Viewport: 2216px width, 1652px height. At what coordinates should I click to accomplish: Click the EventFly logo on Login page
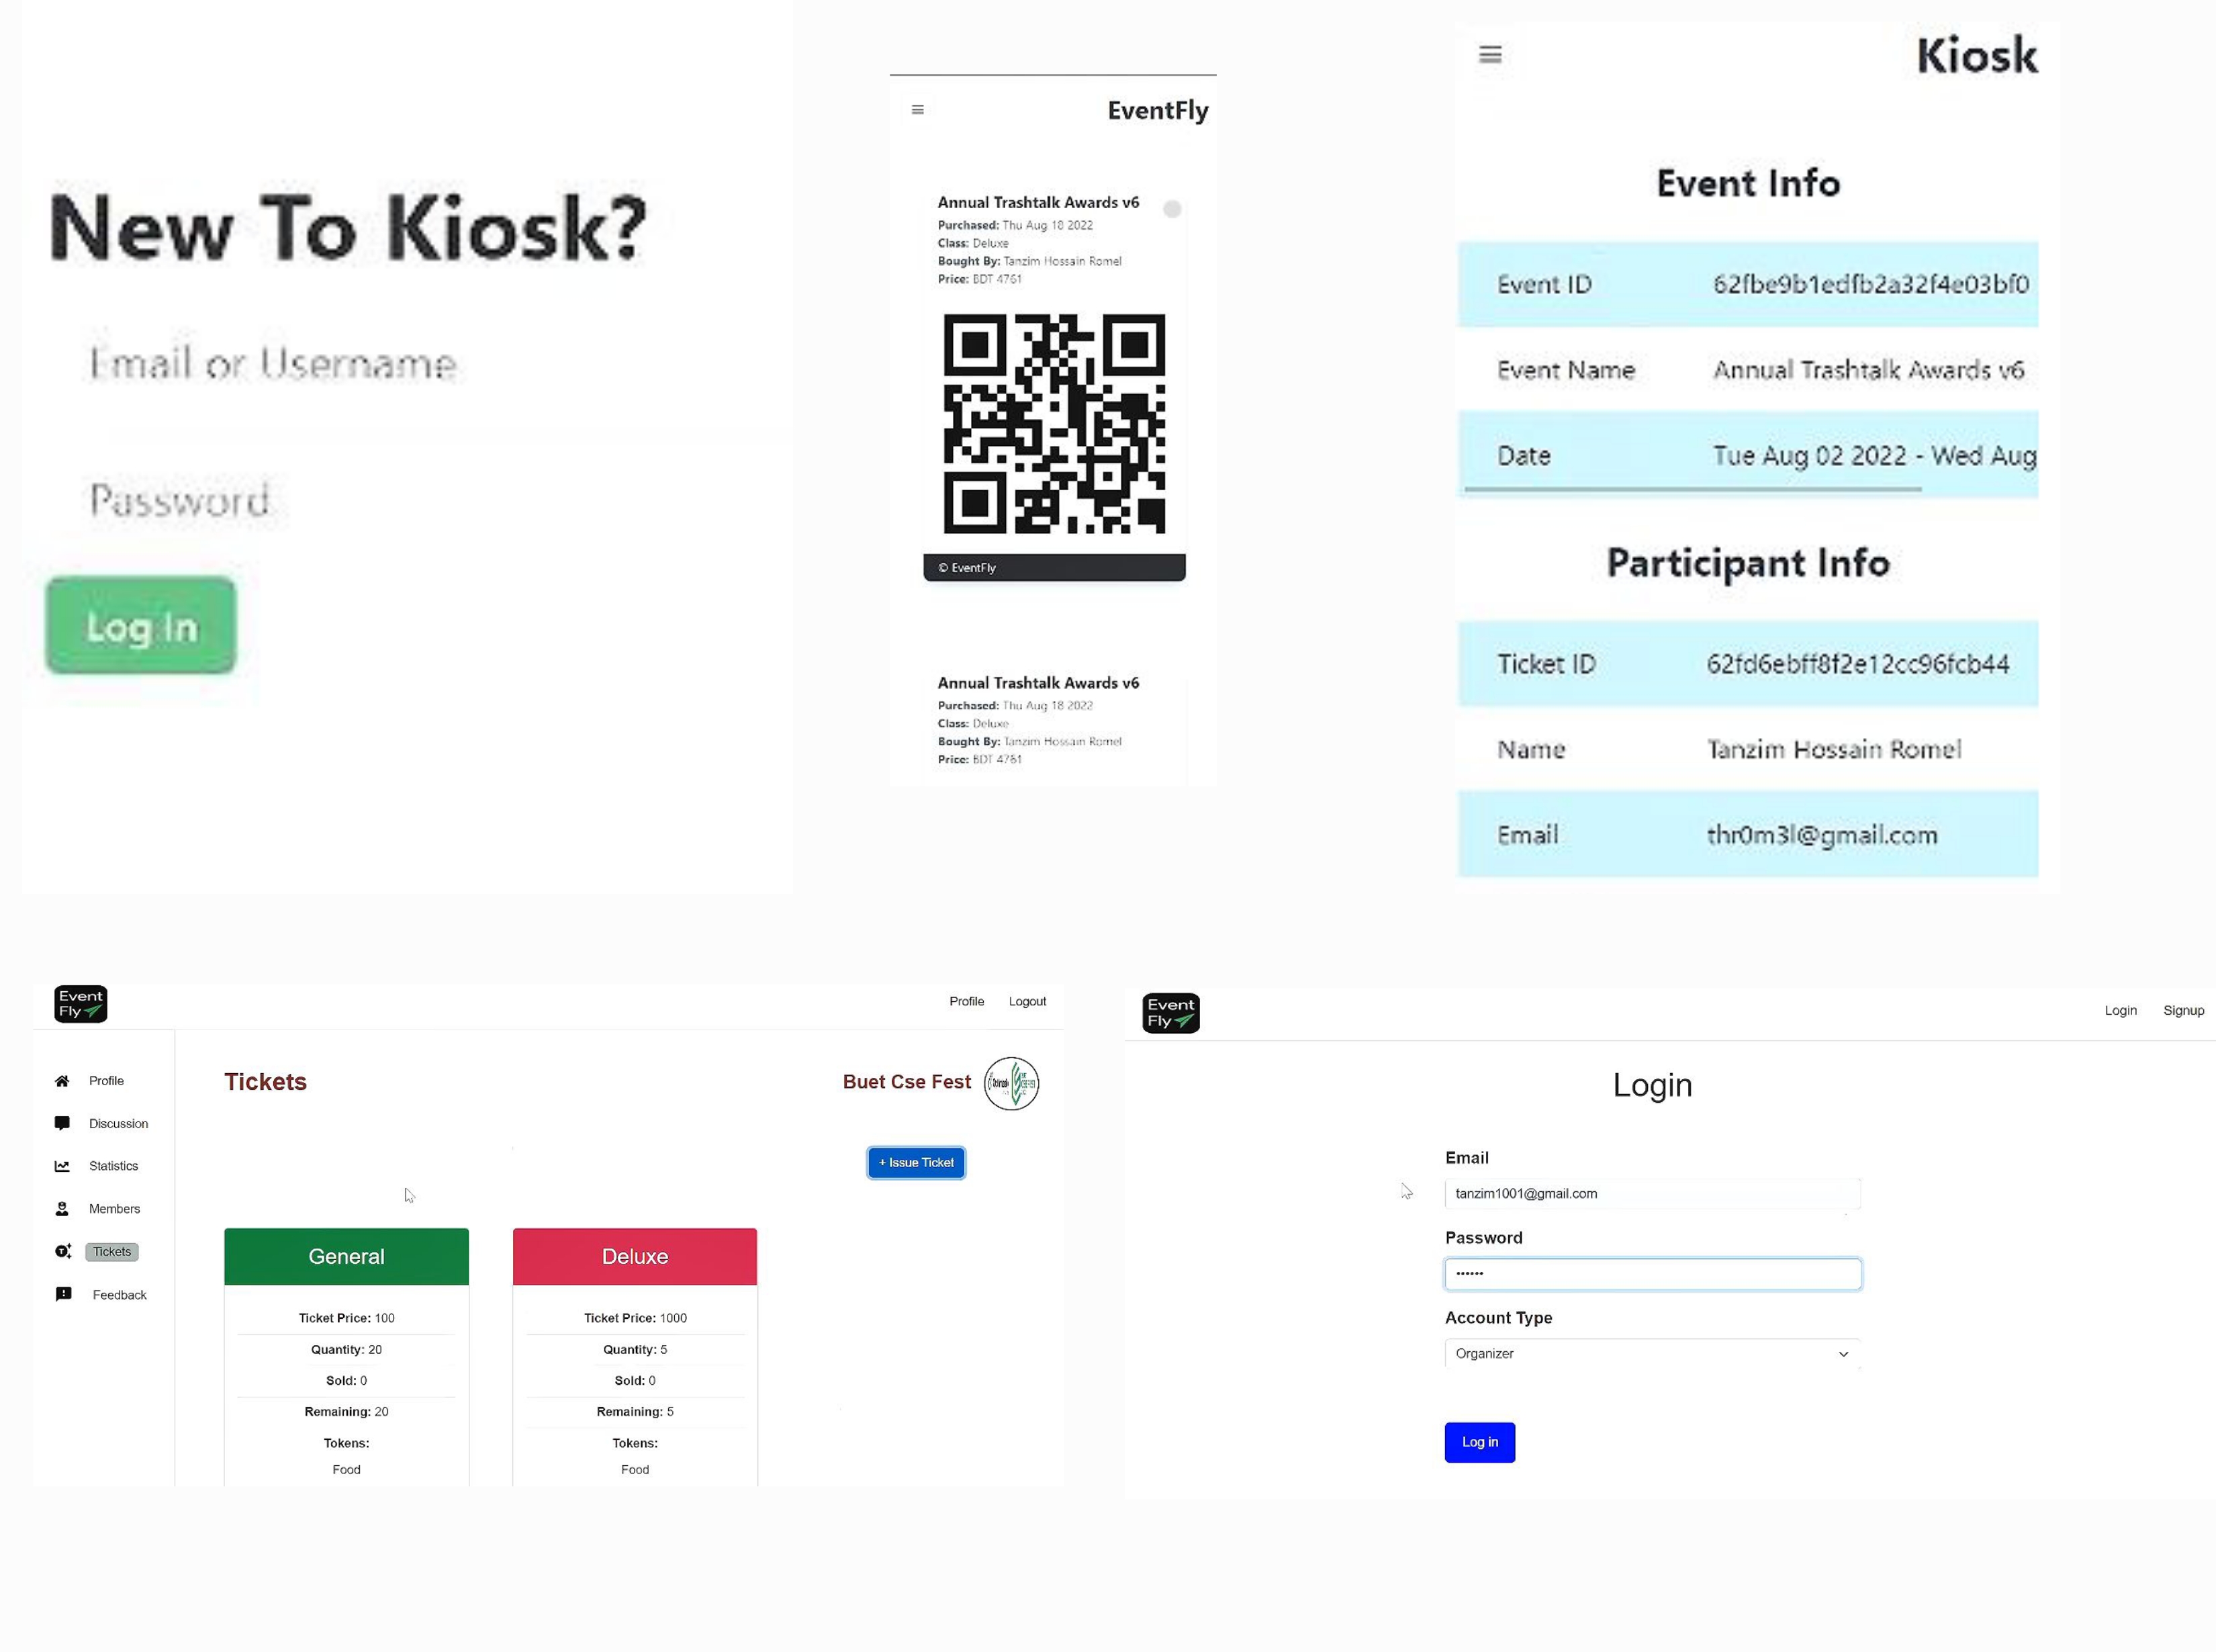click(1171, 1013)
